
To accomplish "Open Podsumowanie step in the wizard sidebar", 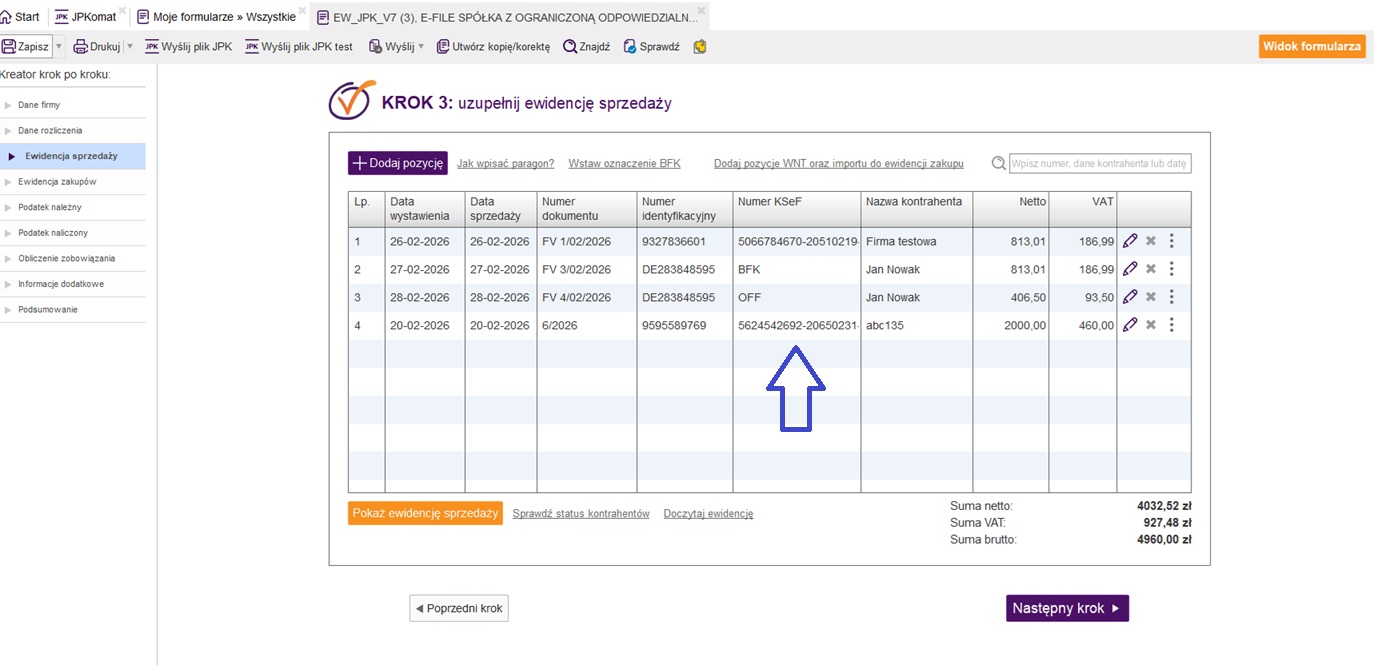I will pos(47,310).
